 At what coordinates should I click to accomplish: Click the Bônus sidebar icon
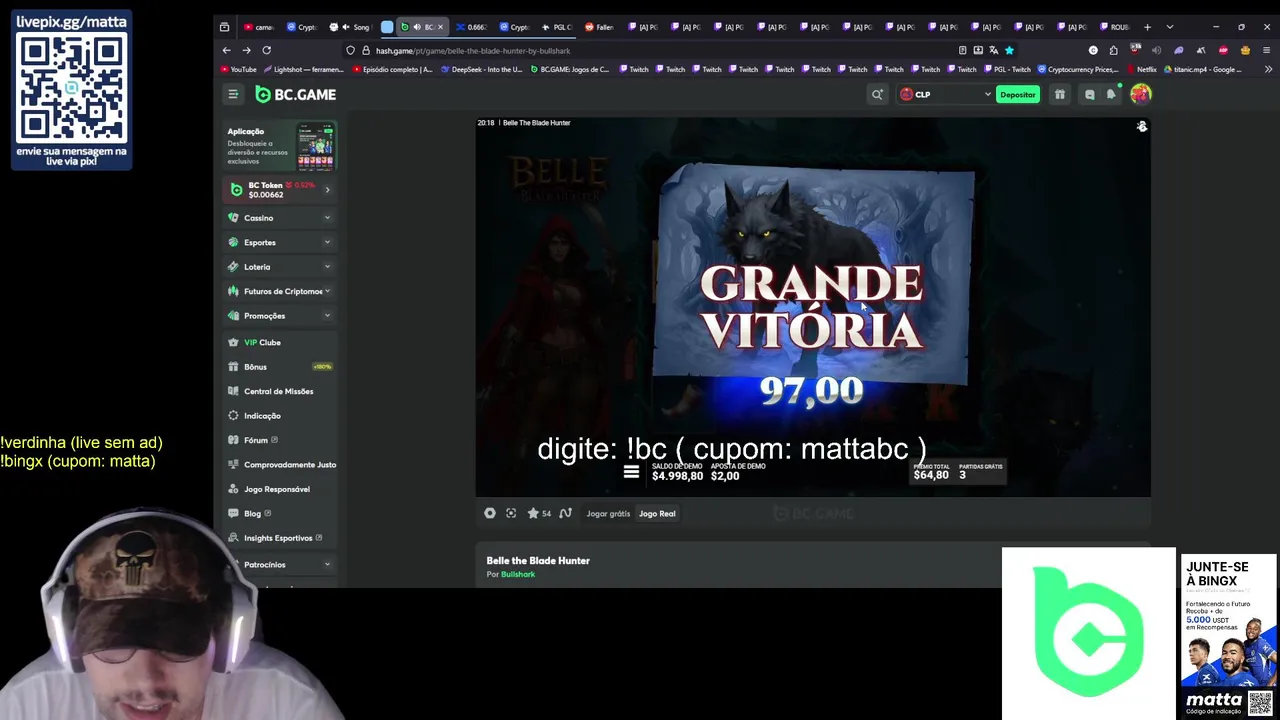(233, 367)
